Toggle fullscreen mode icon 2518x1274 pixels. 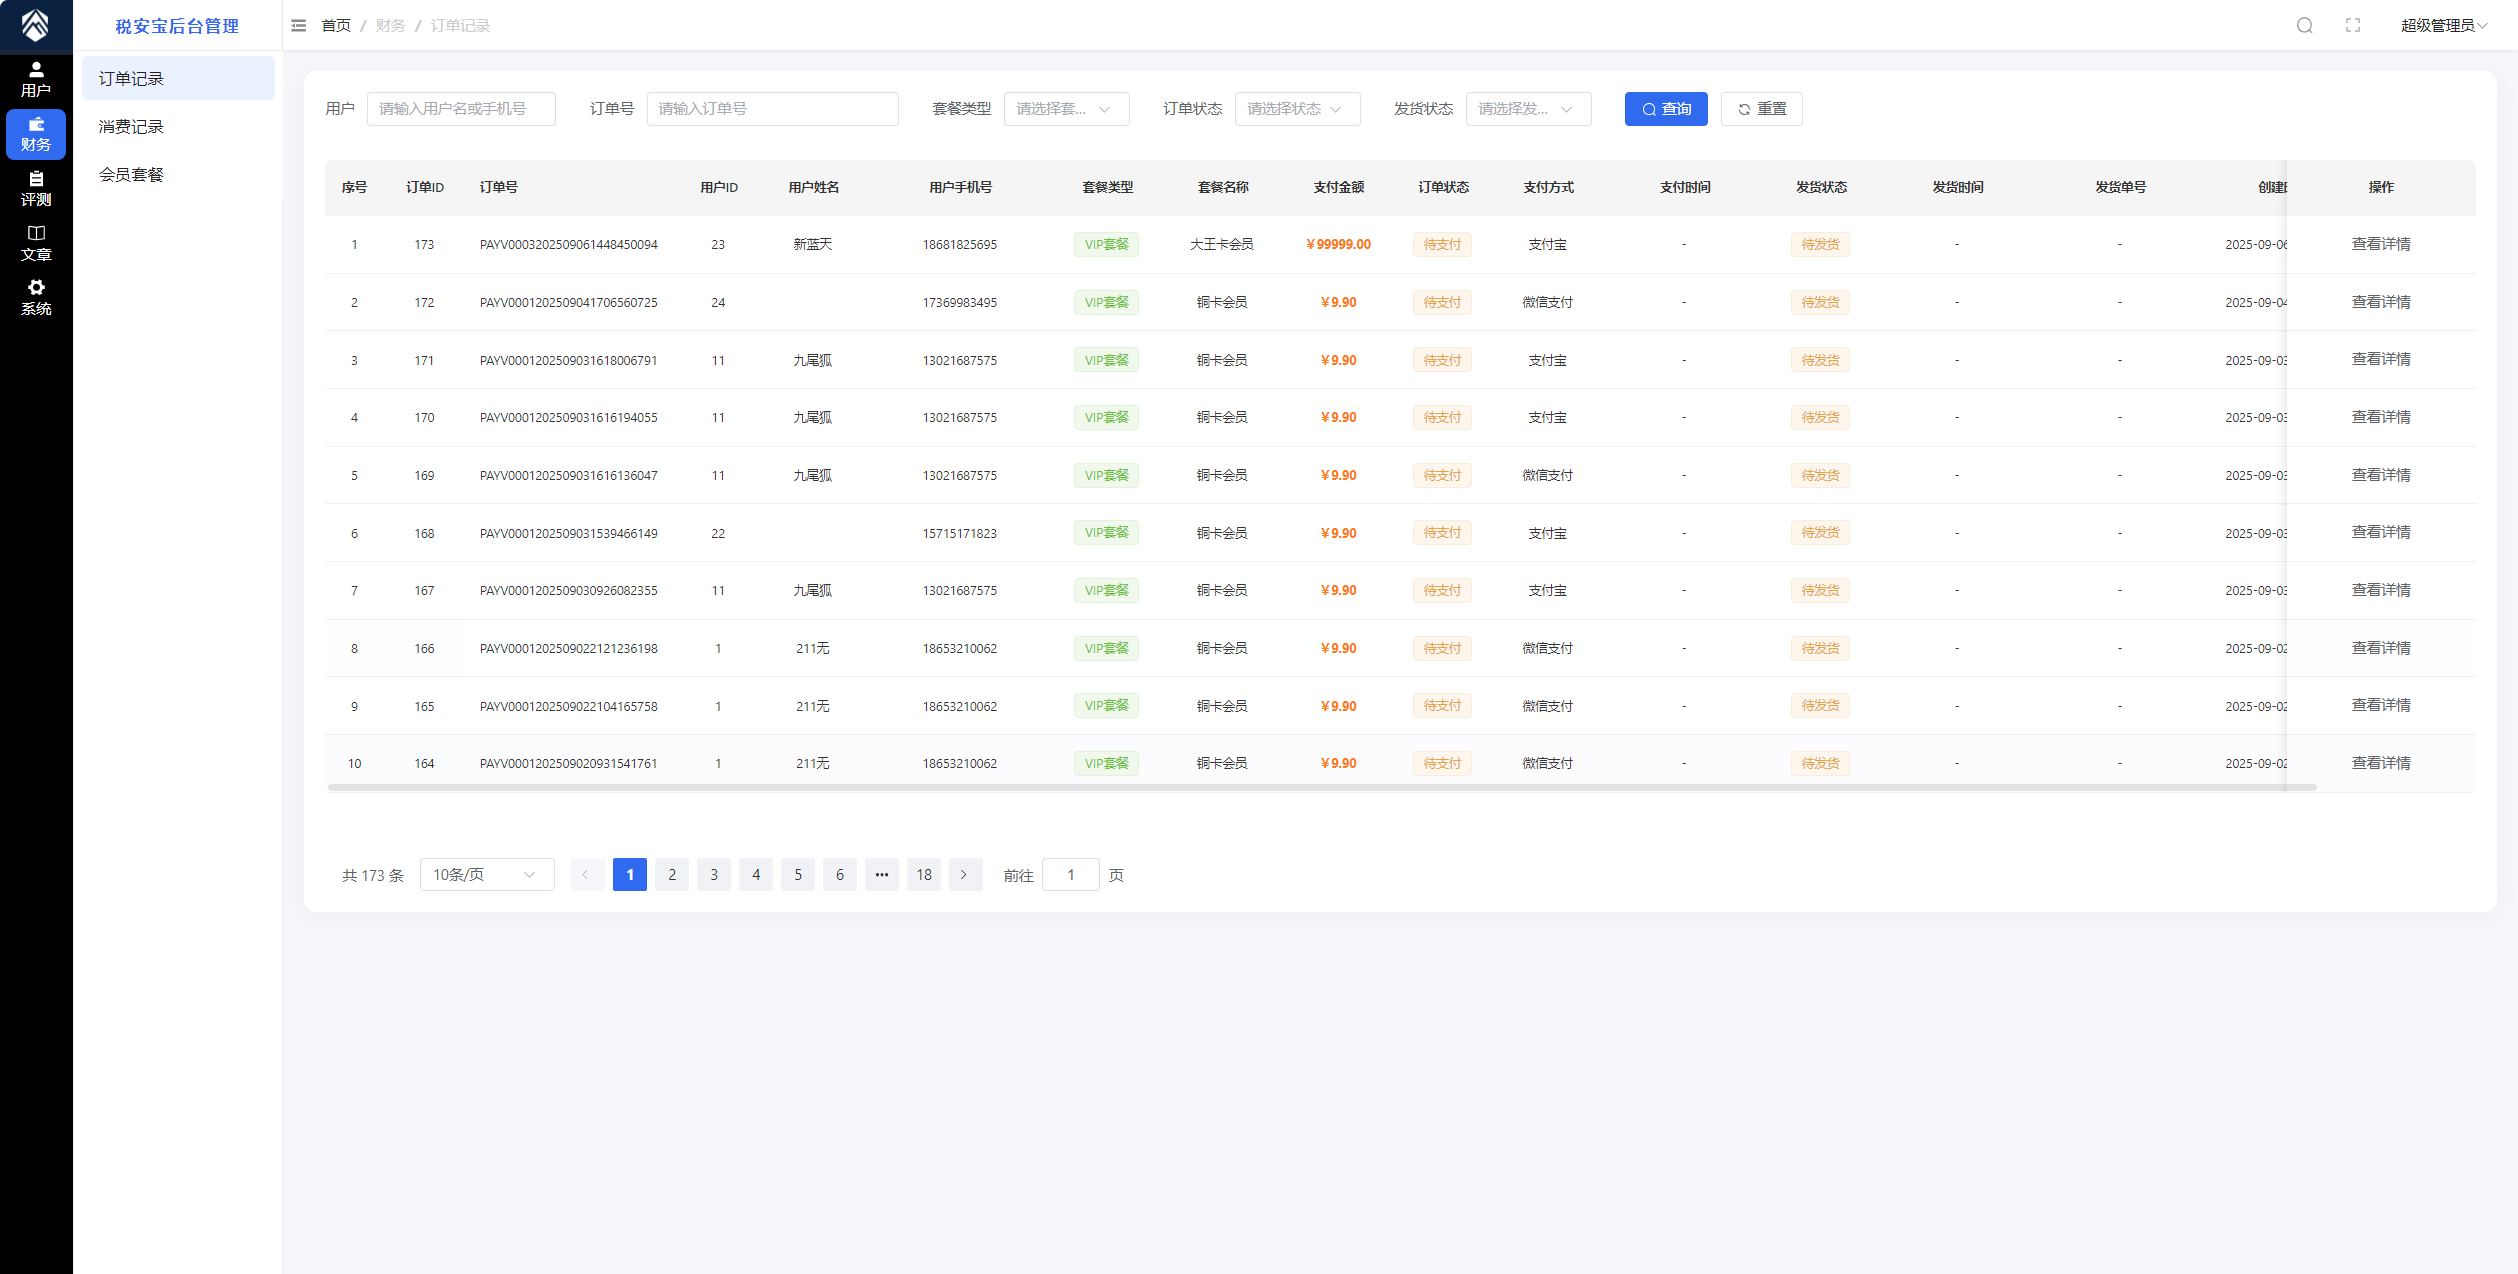2353,26
